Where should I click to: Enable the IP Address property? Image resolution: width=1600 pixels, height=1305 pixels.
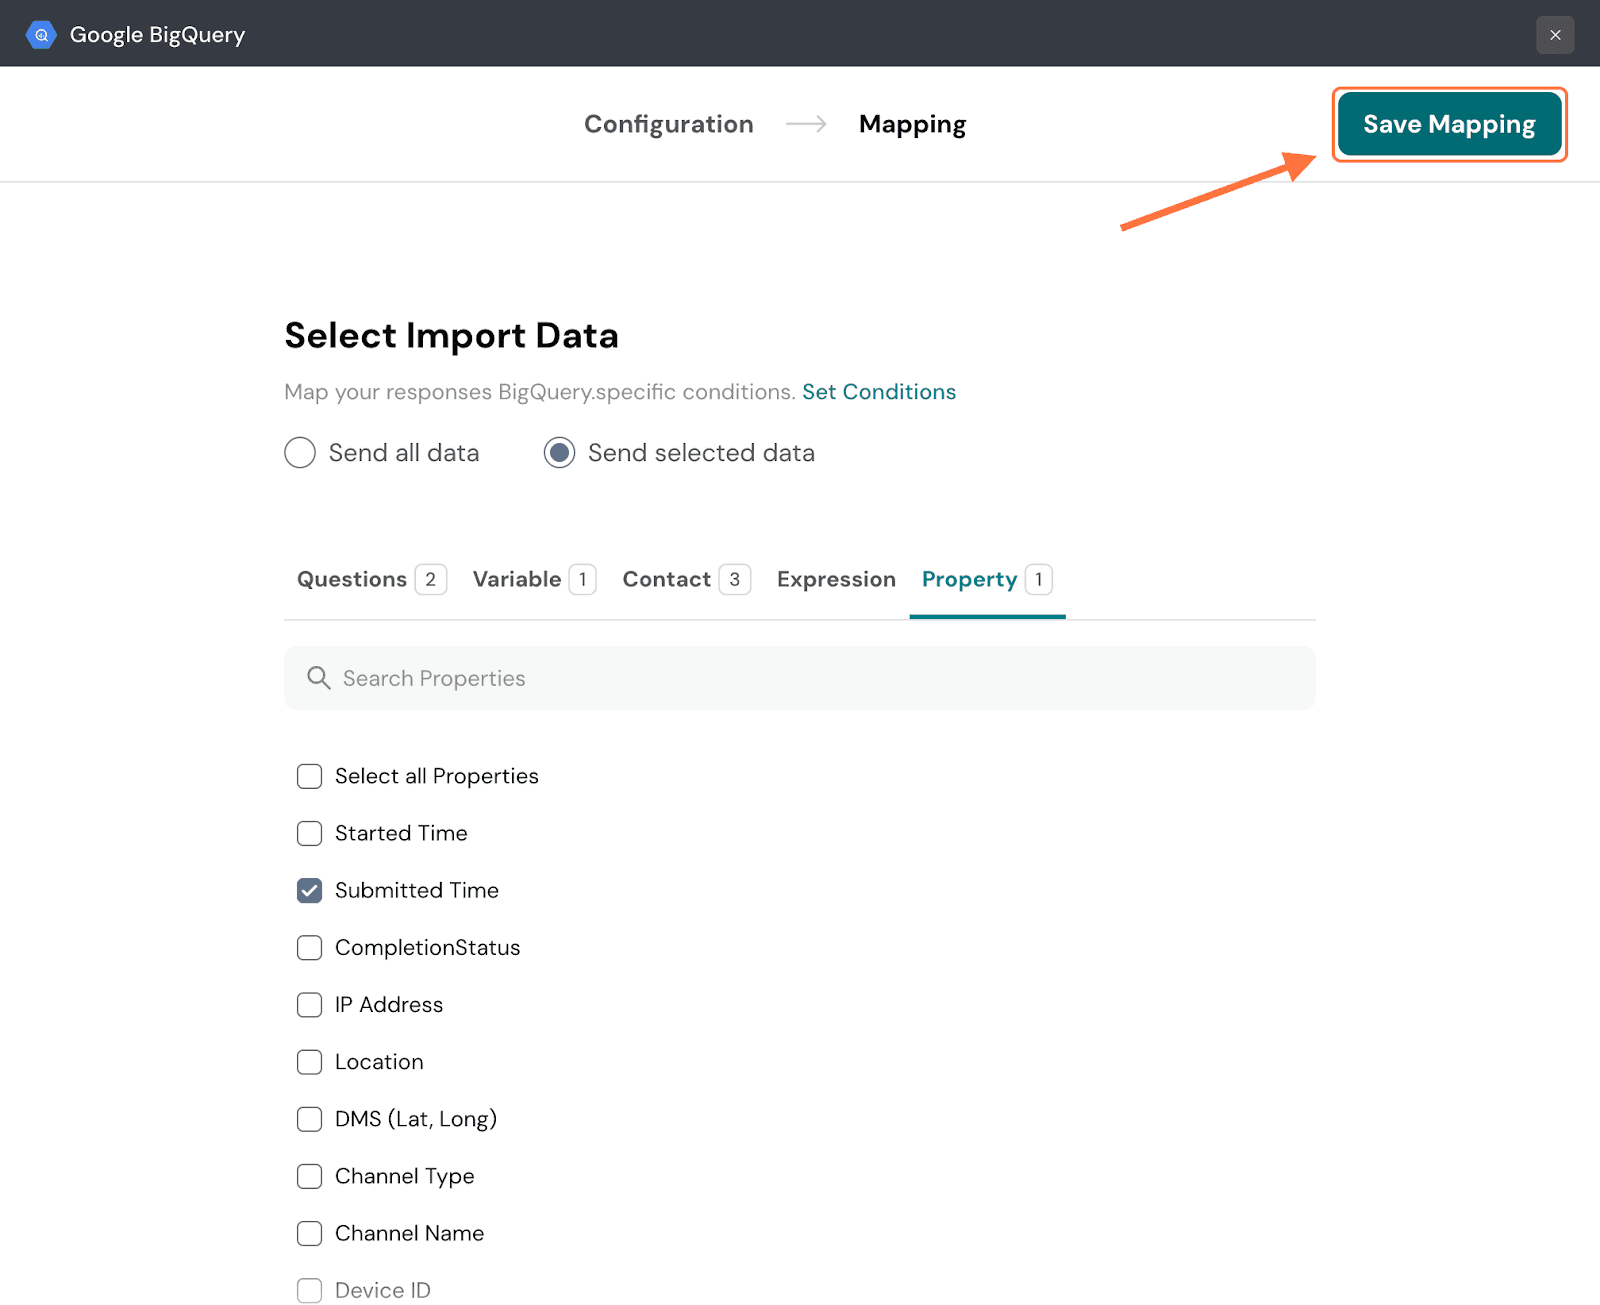310,1005
